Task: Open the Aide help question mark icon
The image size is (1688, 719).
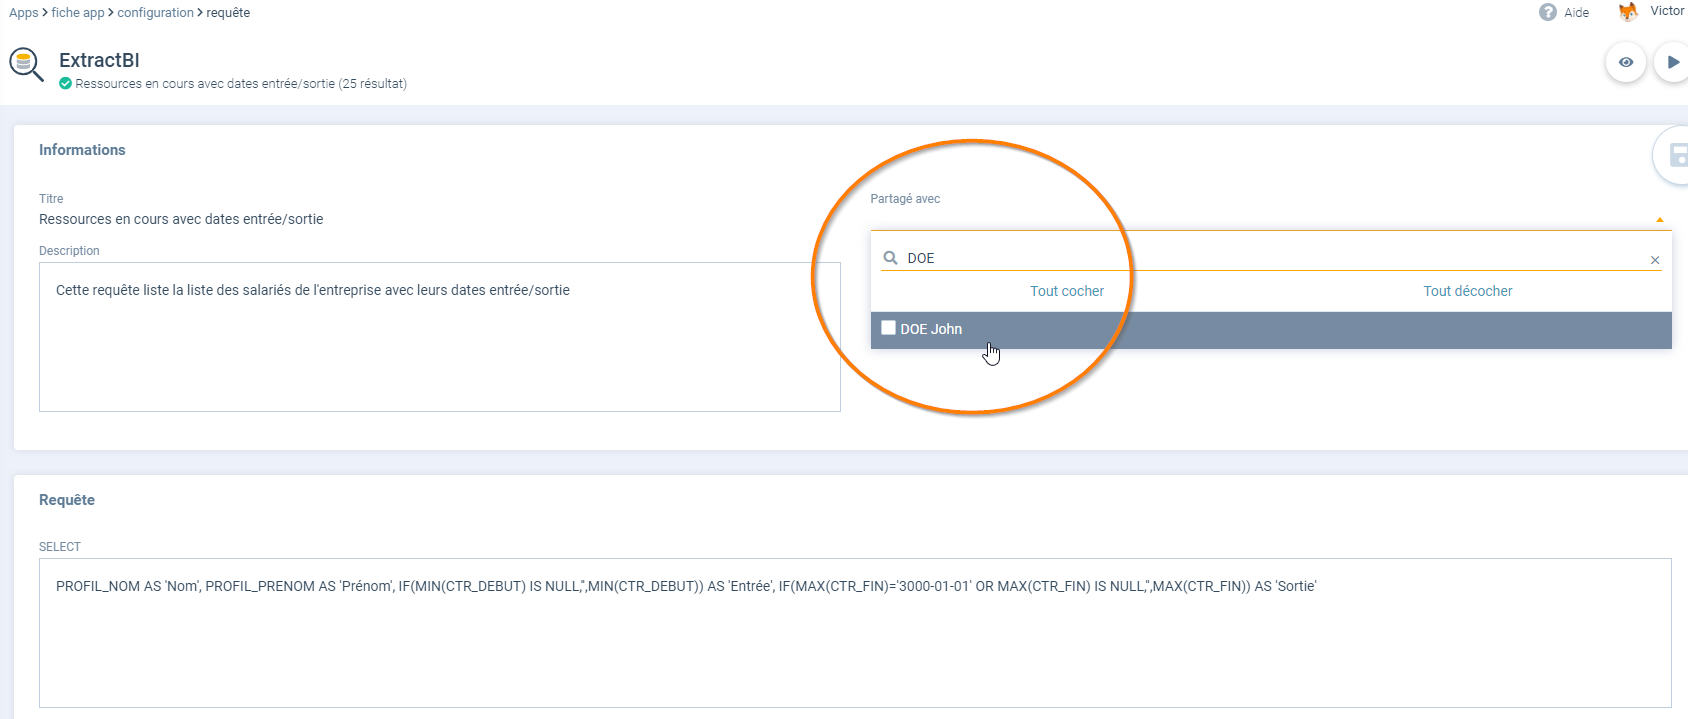Action: tap(1548, 12)
